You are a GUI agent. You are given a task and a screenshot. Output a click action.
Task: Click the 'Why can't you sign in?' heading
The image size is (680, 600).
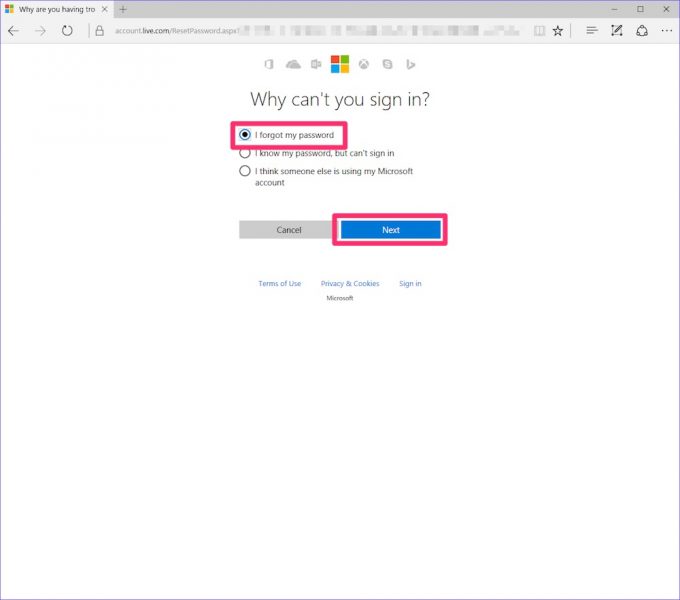pos(340,99)
